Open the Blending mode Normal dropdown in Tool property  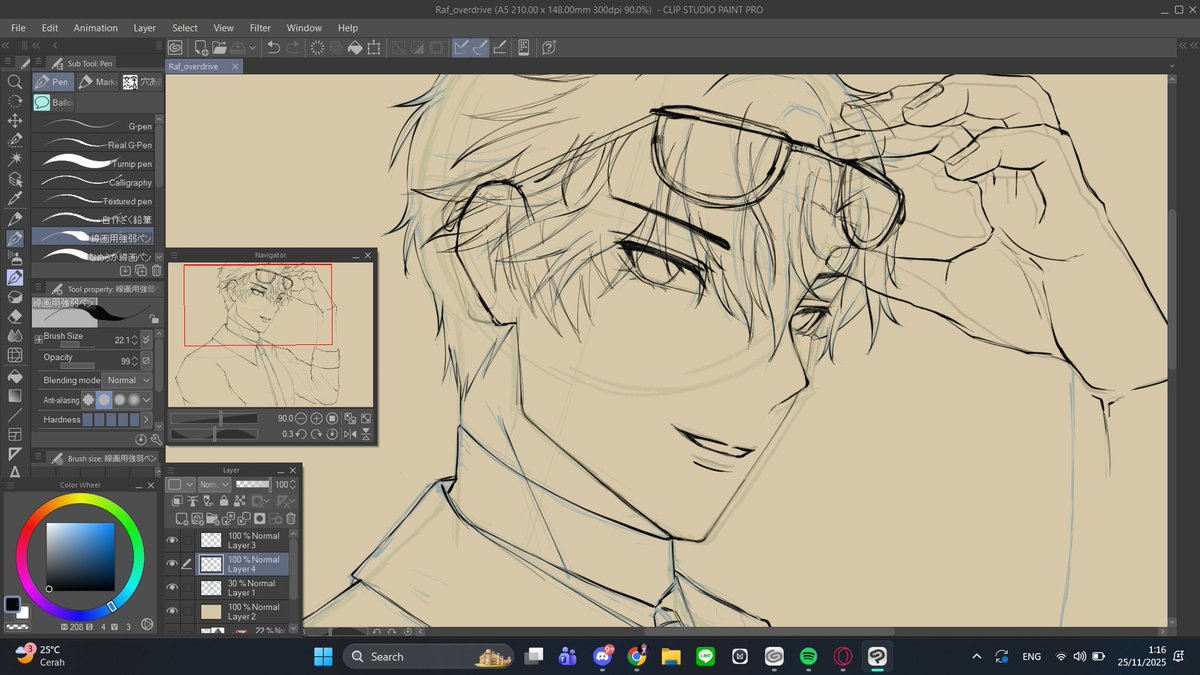pos(128,380)
